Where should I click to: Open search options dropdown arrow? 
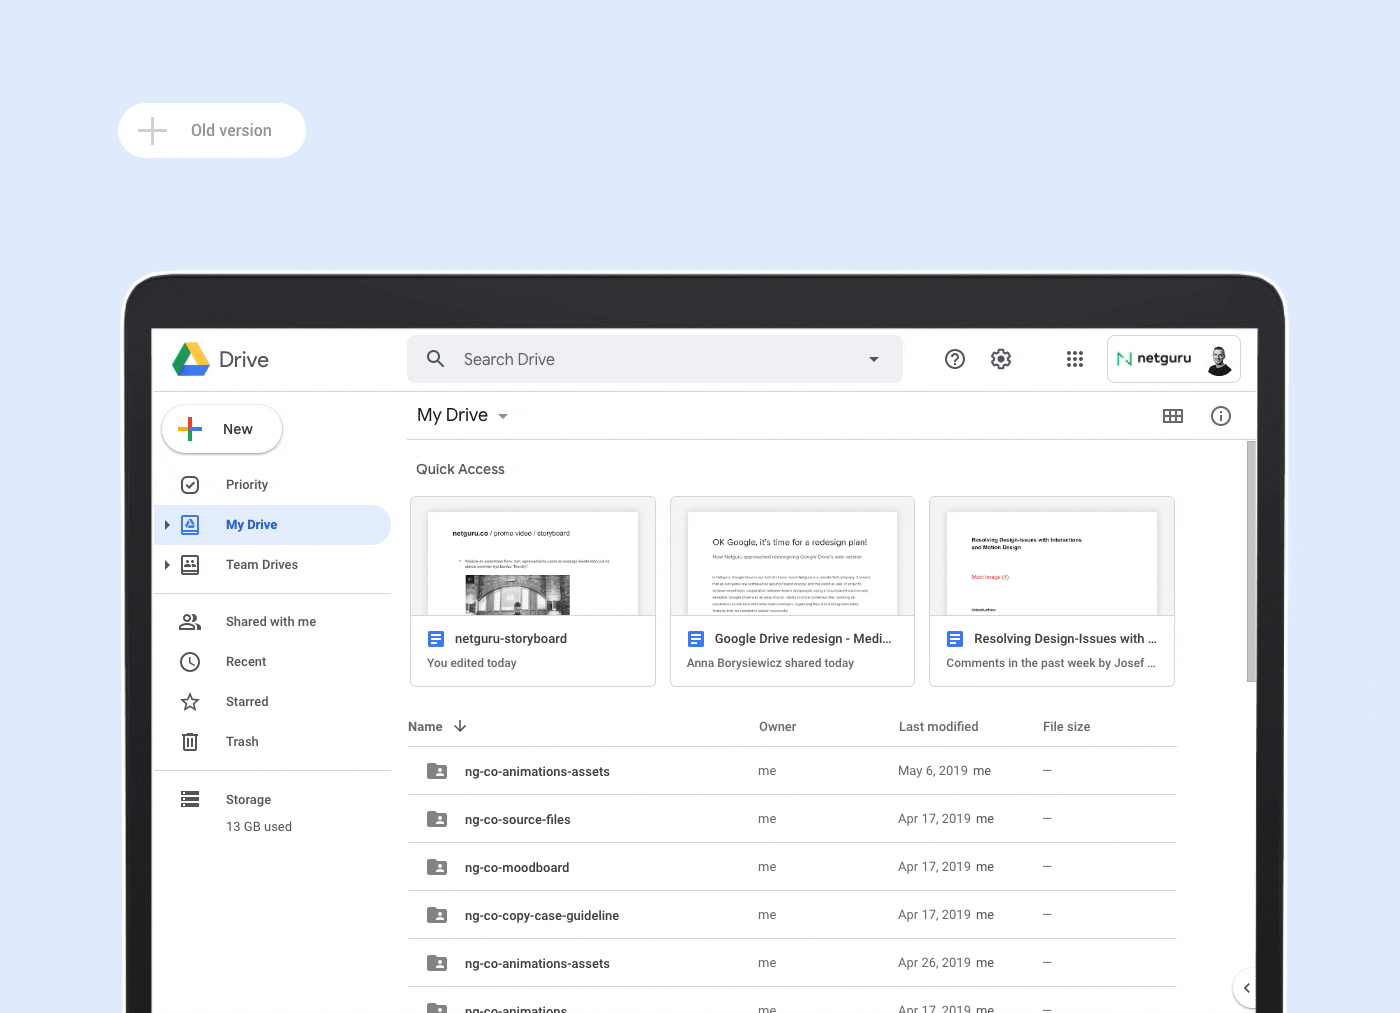coord(874,359)
